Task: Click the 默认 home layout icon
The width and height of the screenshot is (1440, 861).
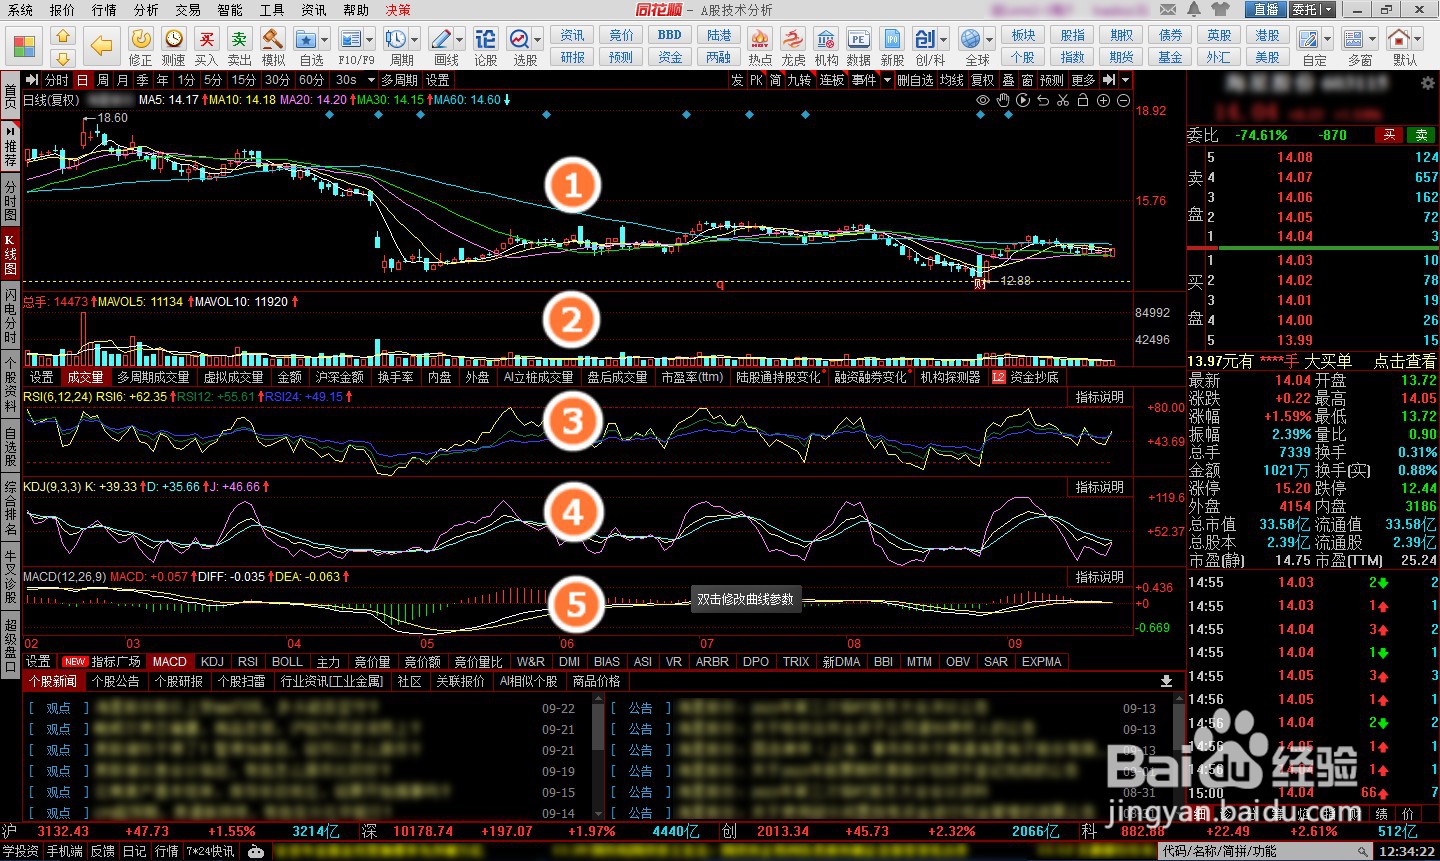Action: (x=1398, y=39)
